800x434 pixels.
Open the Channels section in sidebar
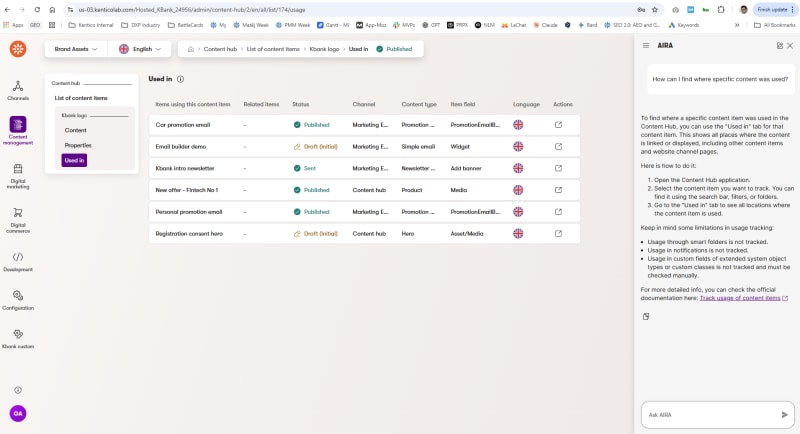pos(18,90)
